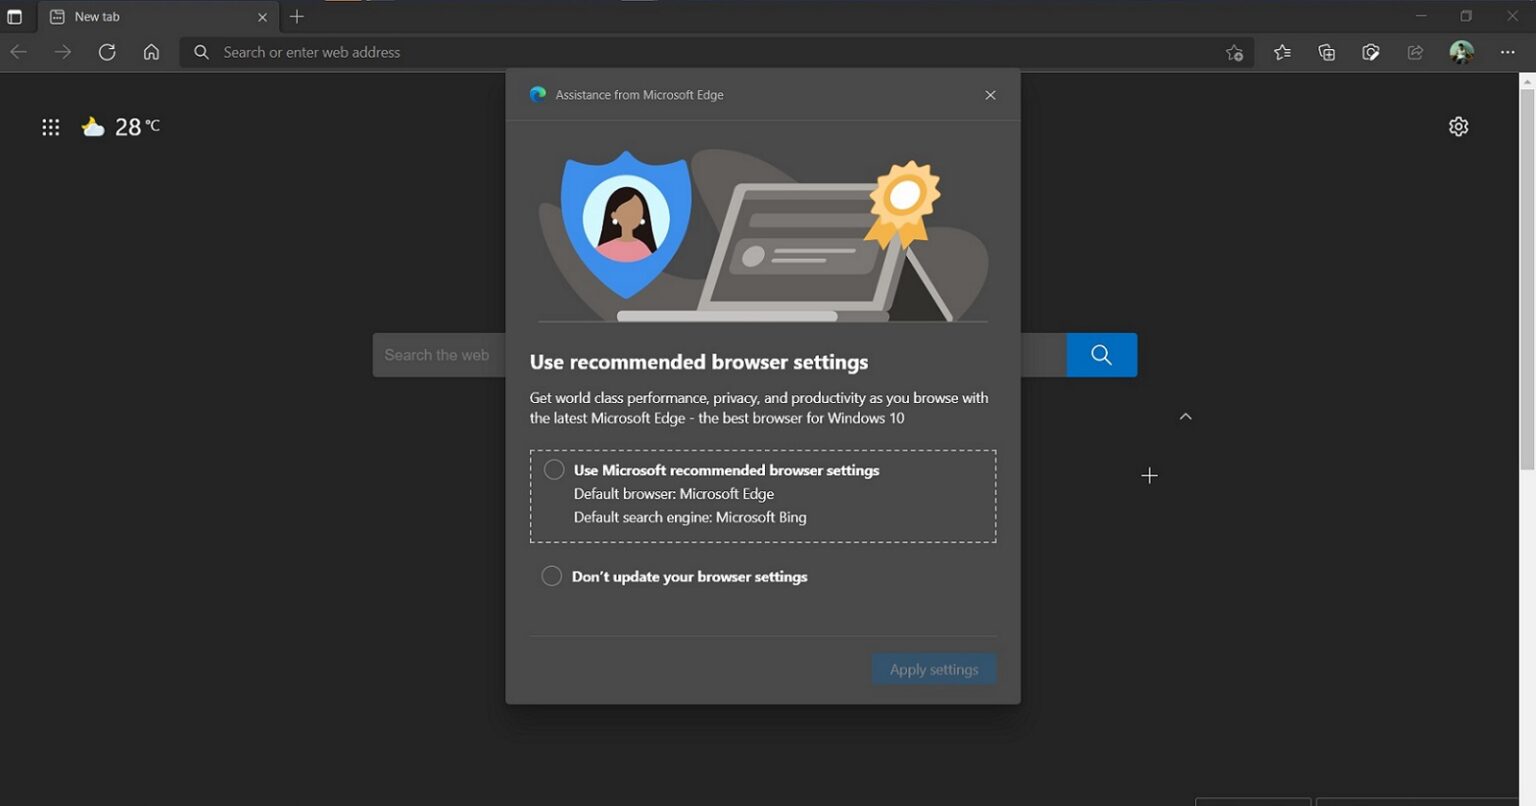Run the blue search button
Viewport: 1536px width, 806px height.
pos(1101,354)
